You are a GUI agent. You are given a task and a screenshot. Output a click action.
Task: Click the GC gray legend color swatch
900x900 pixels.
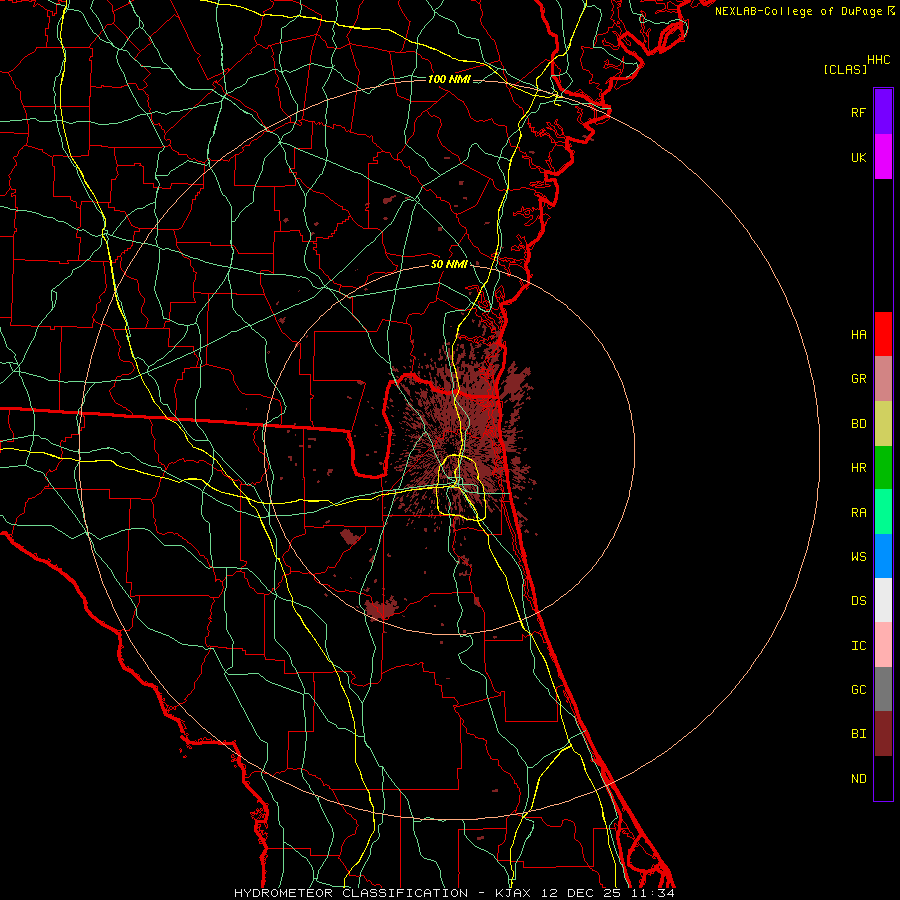(883, 689)
